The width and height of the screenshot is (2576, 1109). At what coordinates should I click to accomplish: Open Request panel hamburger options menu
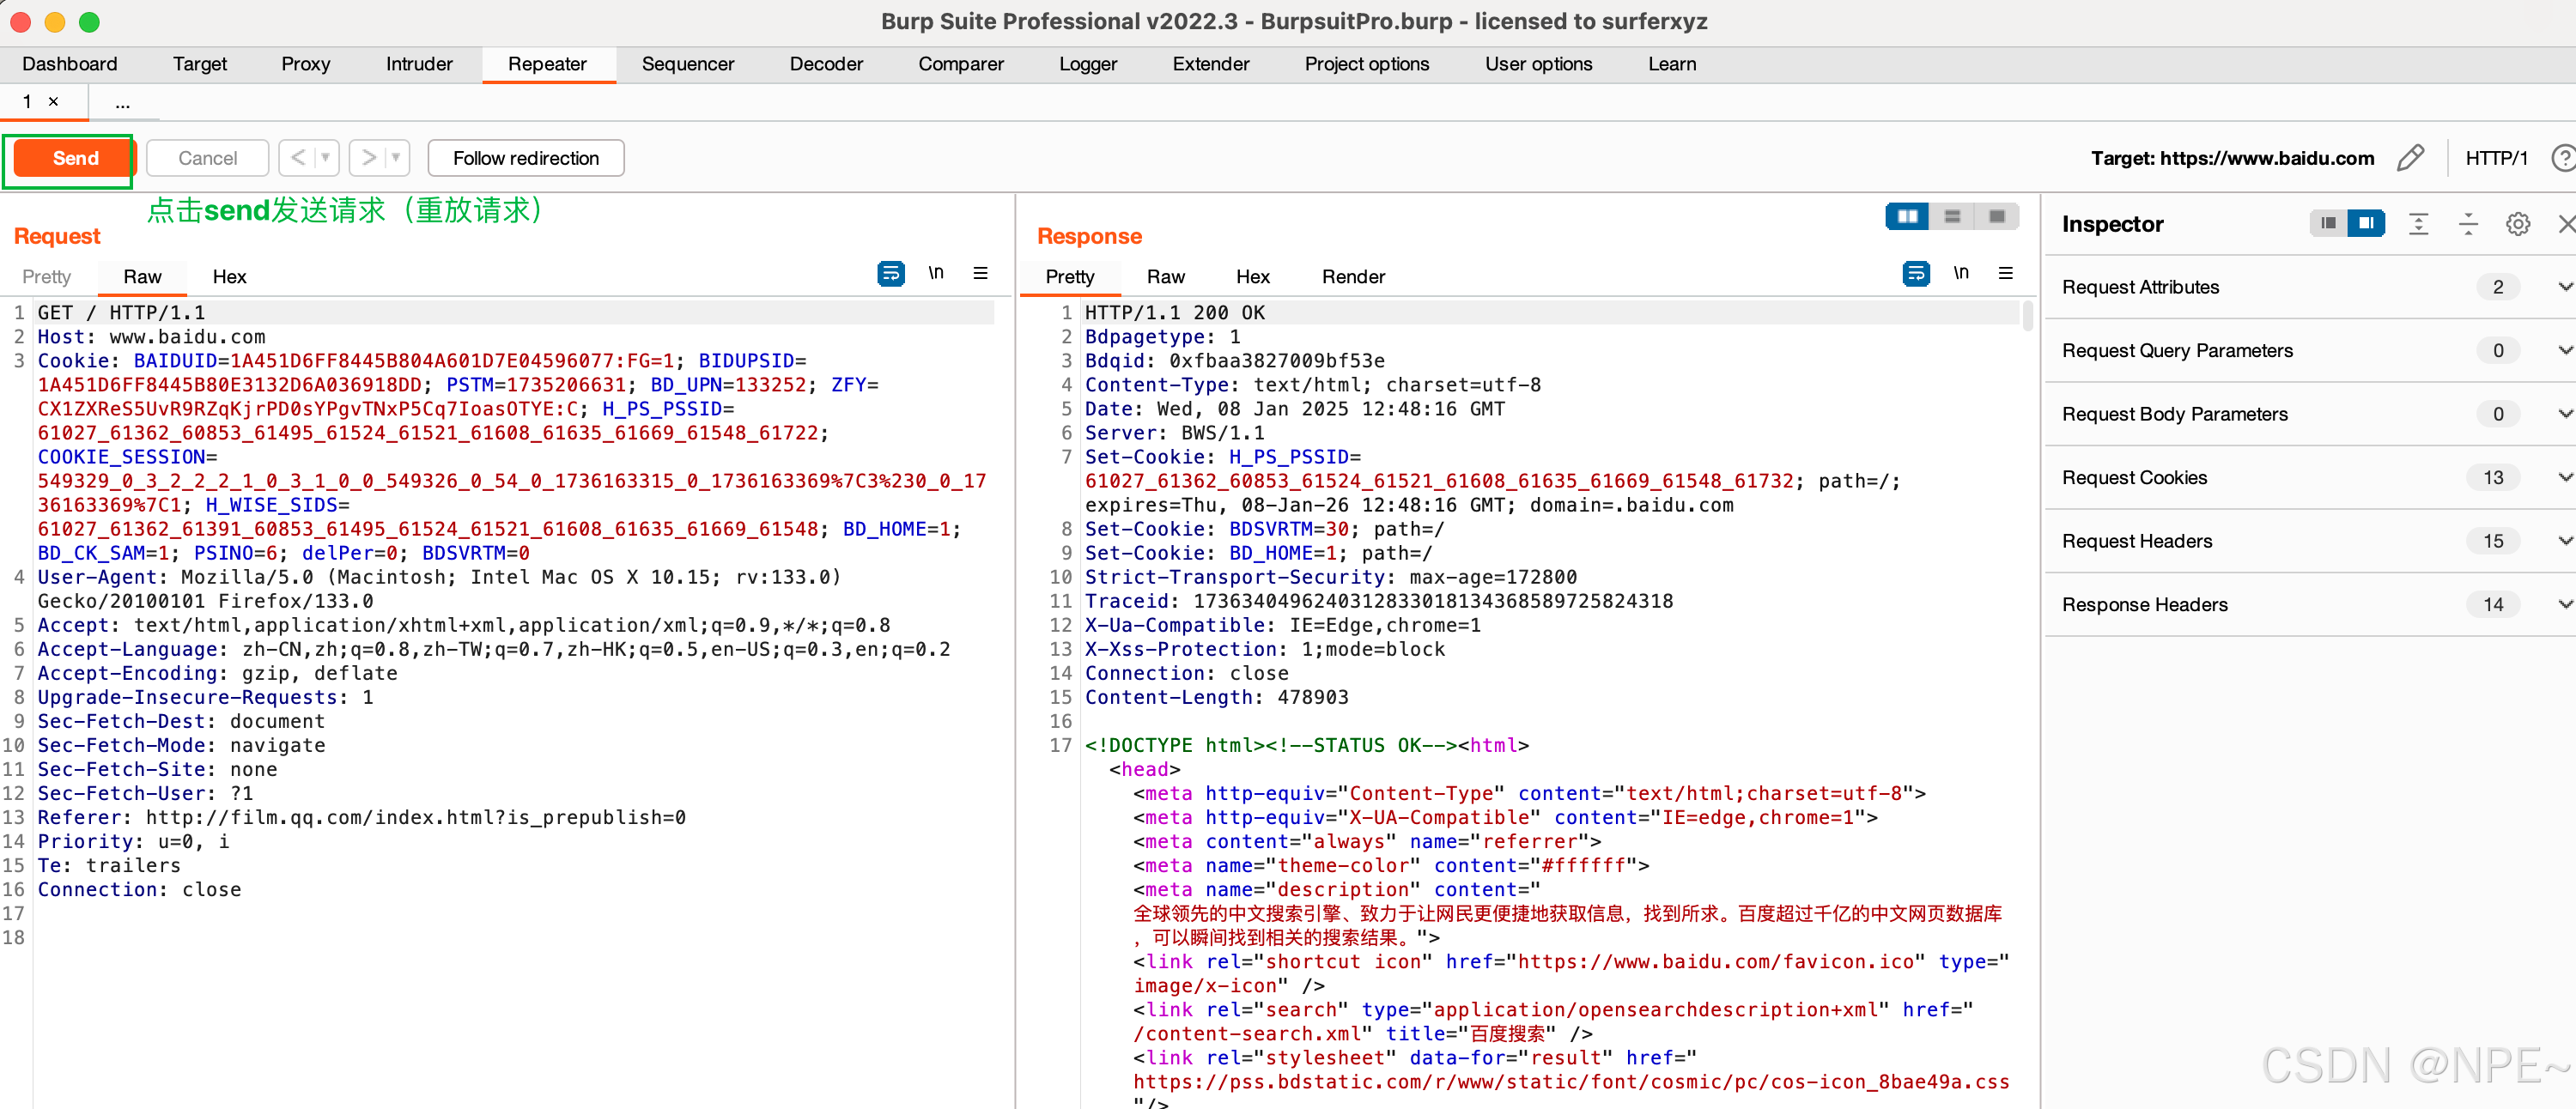coord(980,274)
